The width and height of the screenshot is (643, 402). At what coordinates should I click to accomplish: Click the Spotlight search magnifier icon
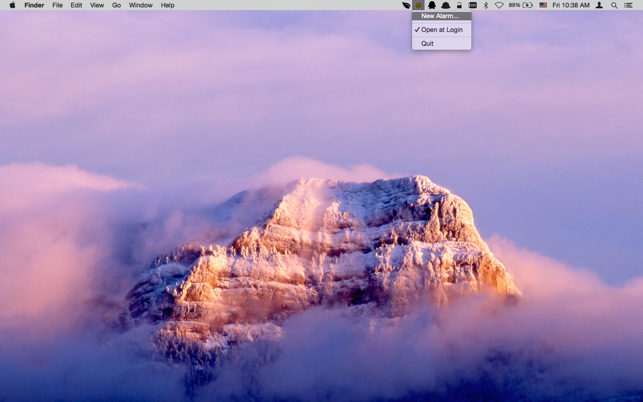(x=614, y=5)
